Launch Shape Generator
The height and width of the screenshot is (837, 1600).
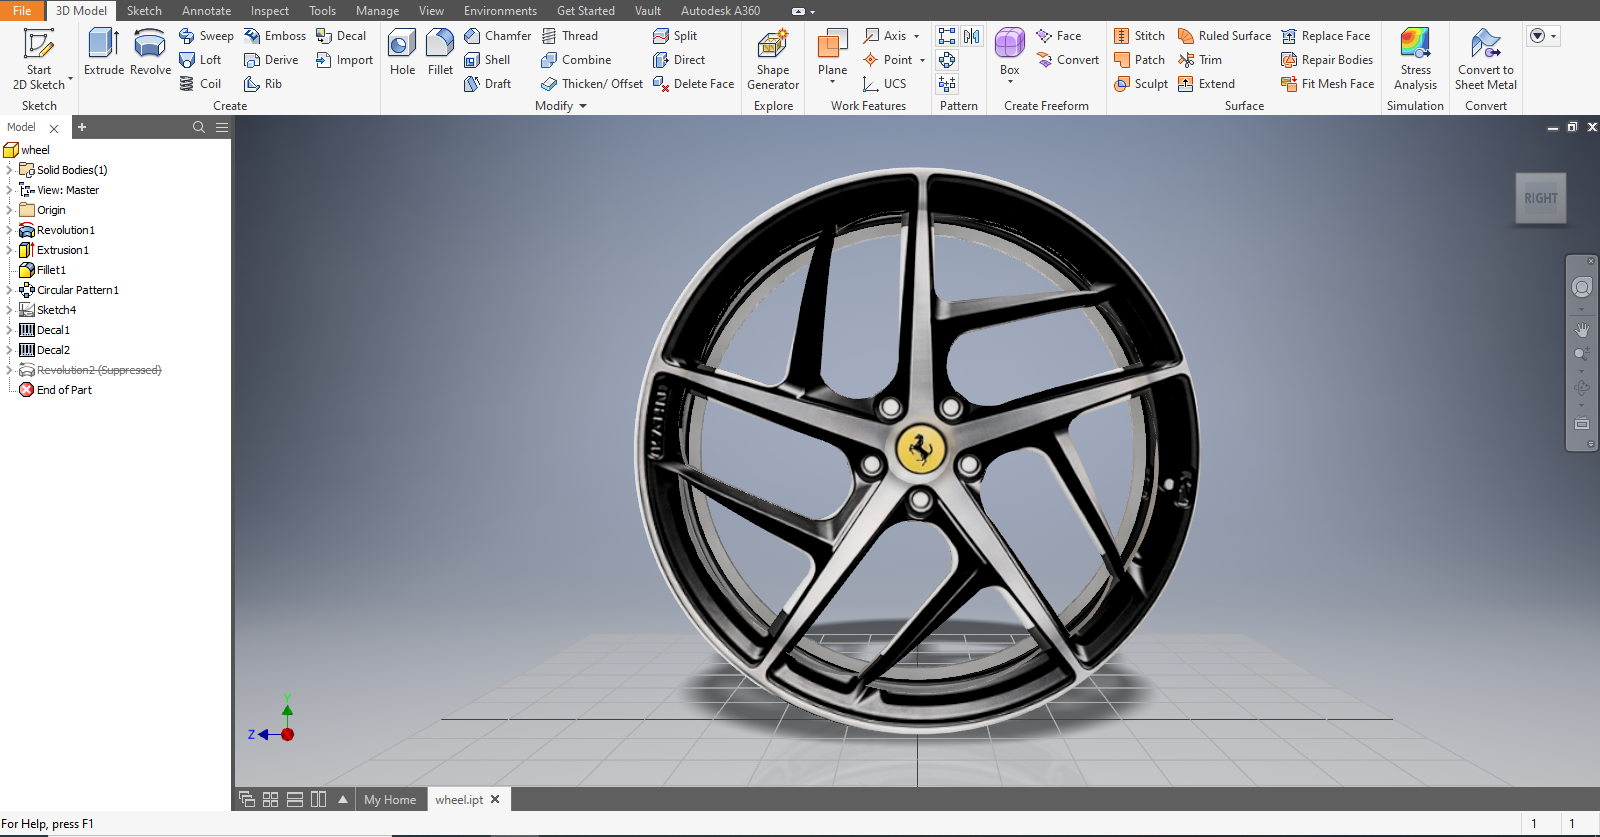tap(773, 59)
